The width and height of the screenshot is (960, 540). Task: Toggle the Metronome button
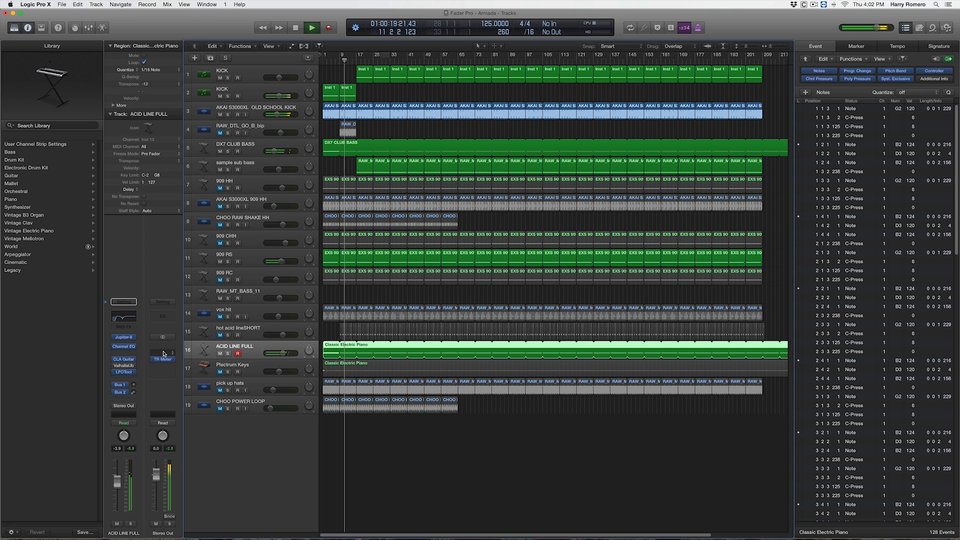[699, 28]
